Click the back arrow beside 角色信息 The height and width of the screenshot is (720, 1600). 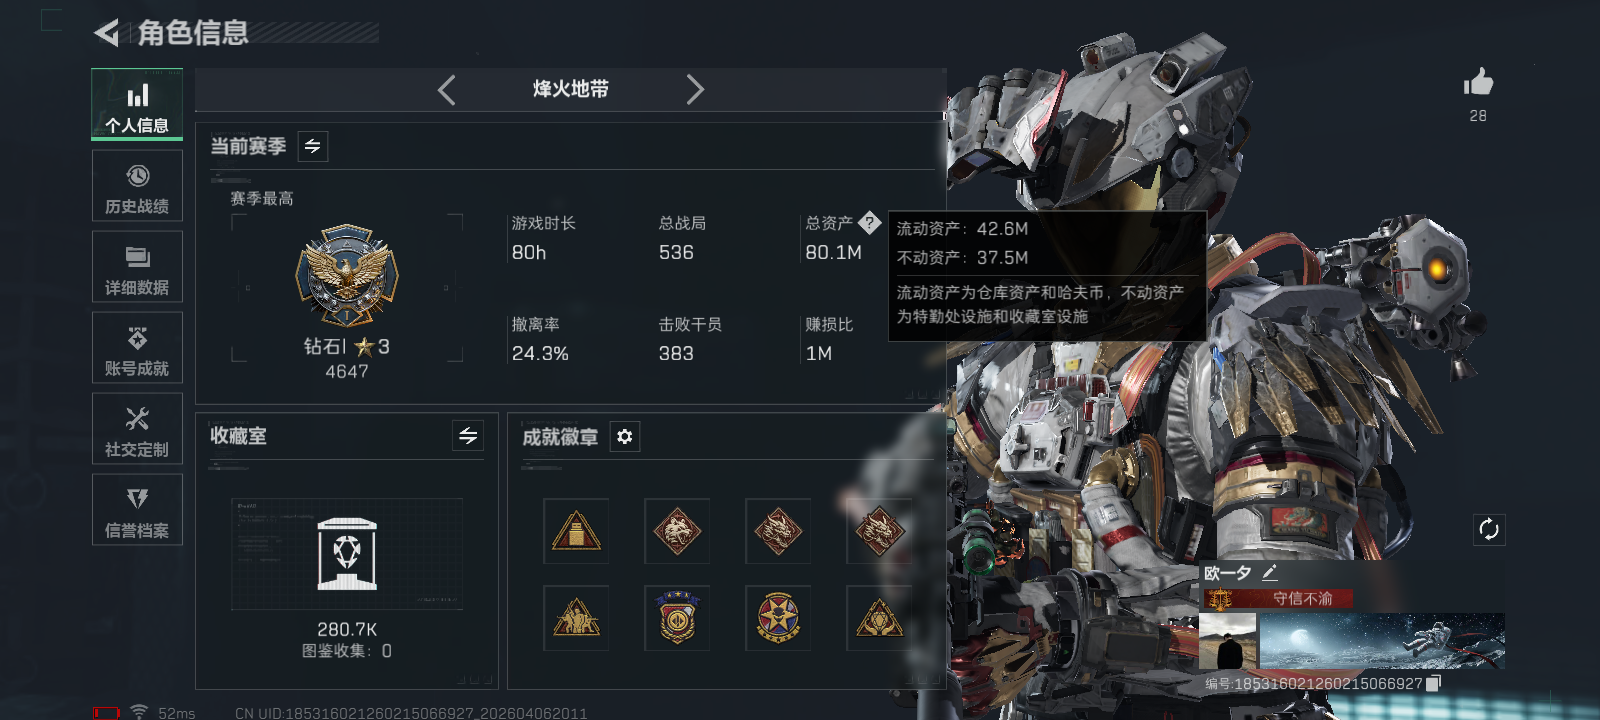[x=106, y=33]
